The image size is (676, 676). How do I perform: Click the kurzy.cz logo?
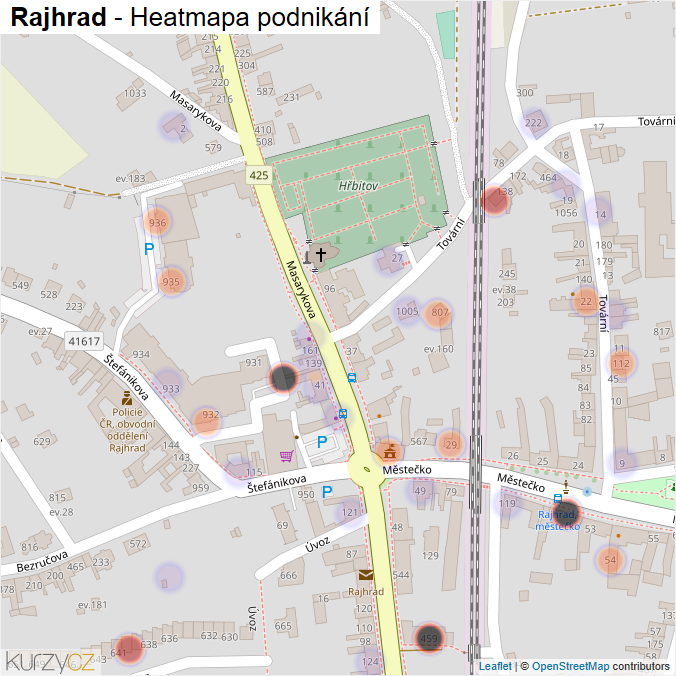click(x=50, y=662)
